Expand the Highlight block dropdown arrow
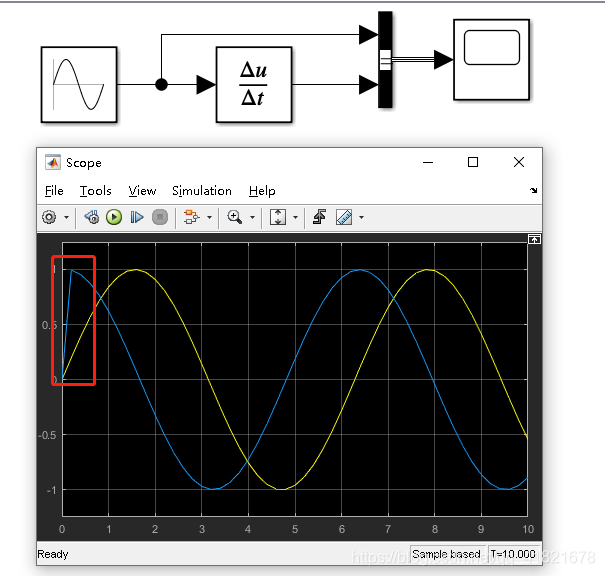This screenshot has width=605, height=576. (210, 218)
